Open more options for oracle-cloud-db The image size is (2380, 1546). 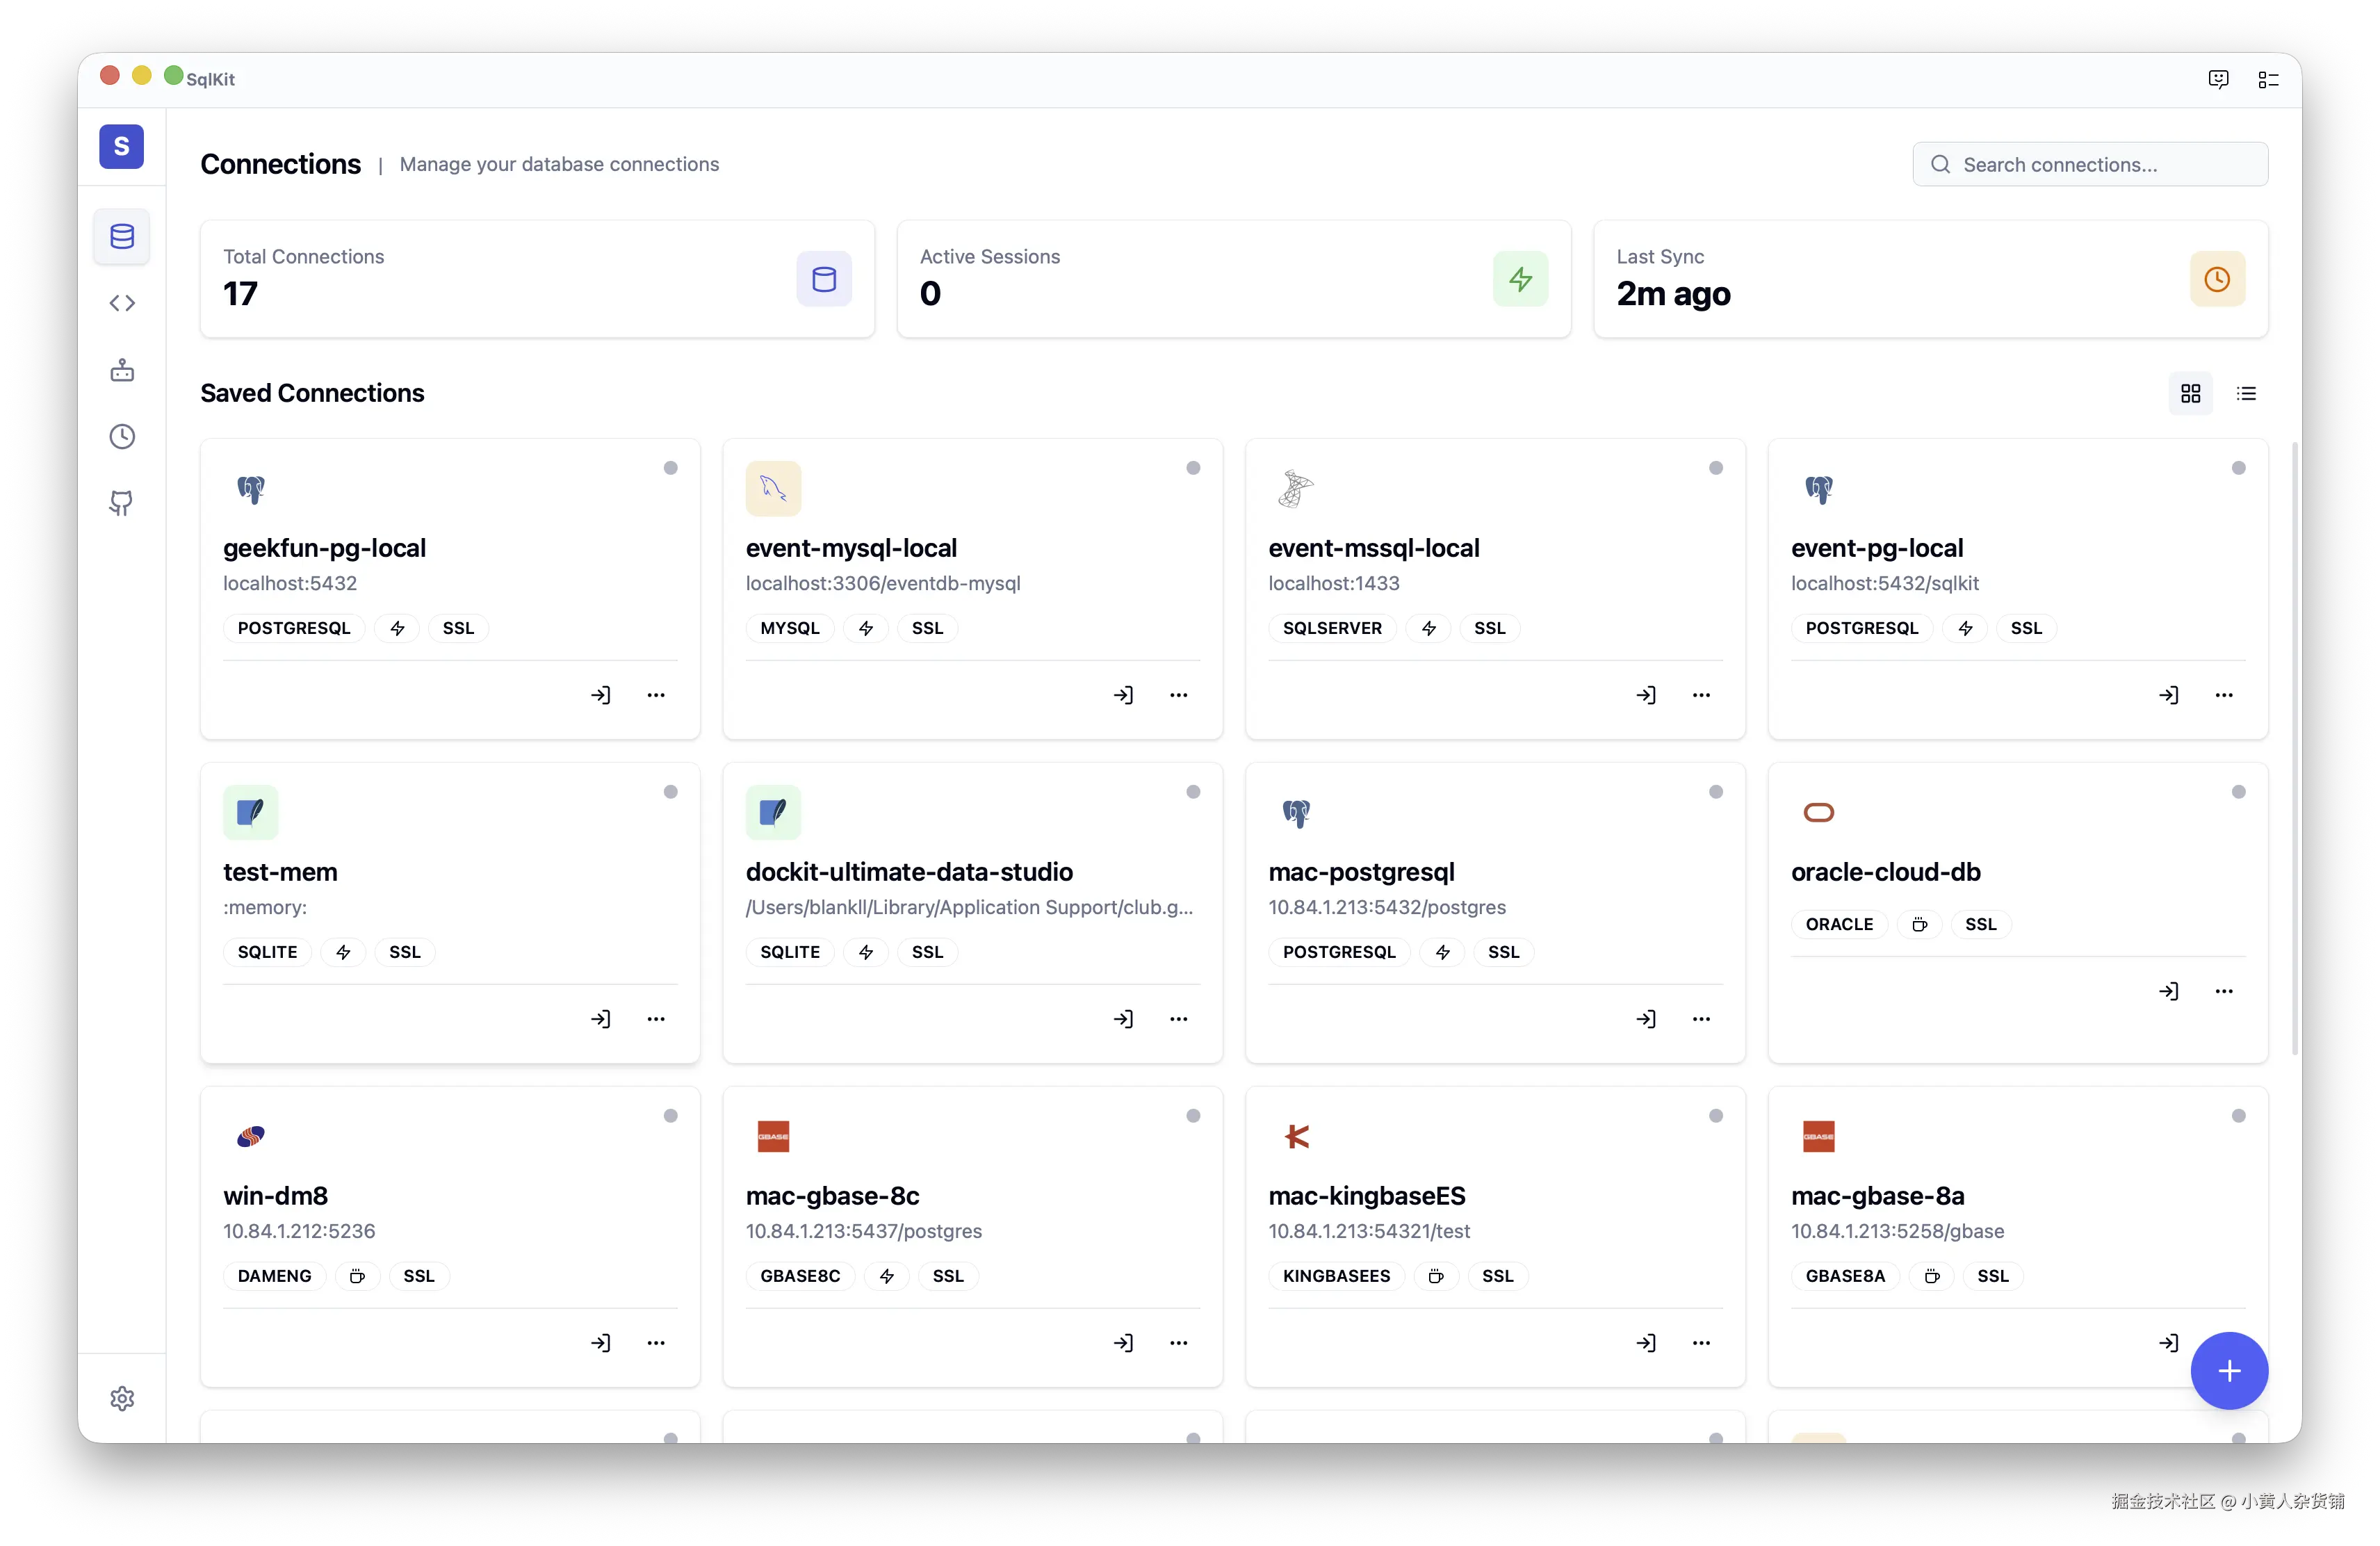click(x=2224, y=991)
